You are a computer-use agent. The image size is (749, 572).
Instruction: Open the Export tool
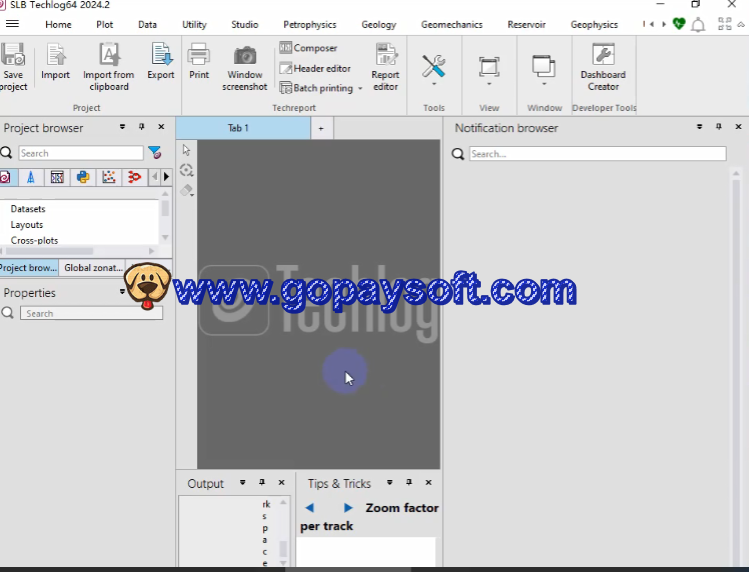161,61
